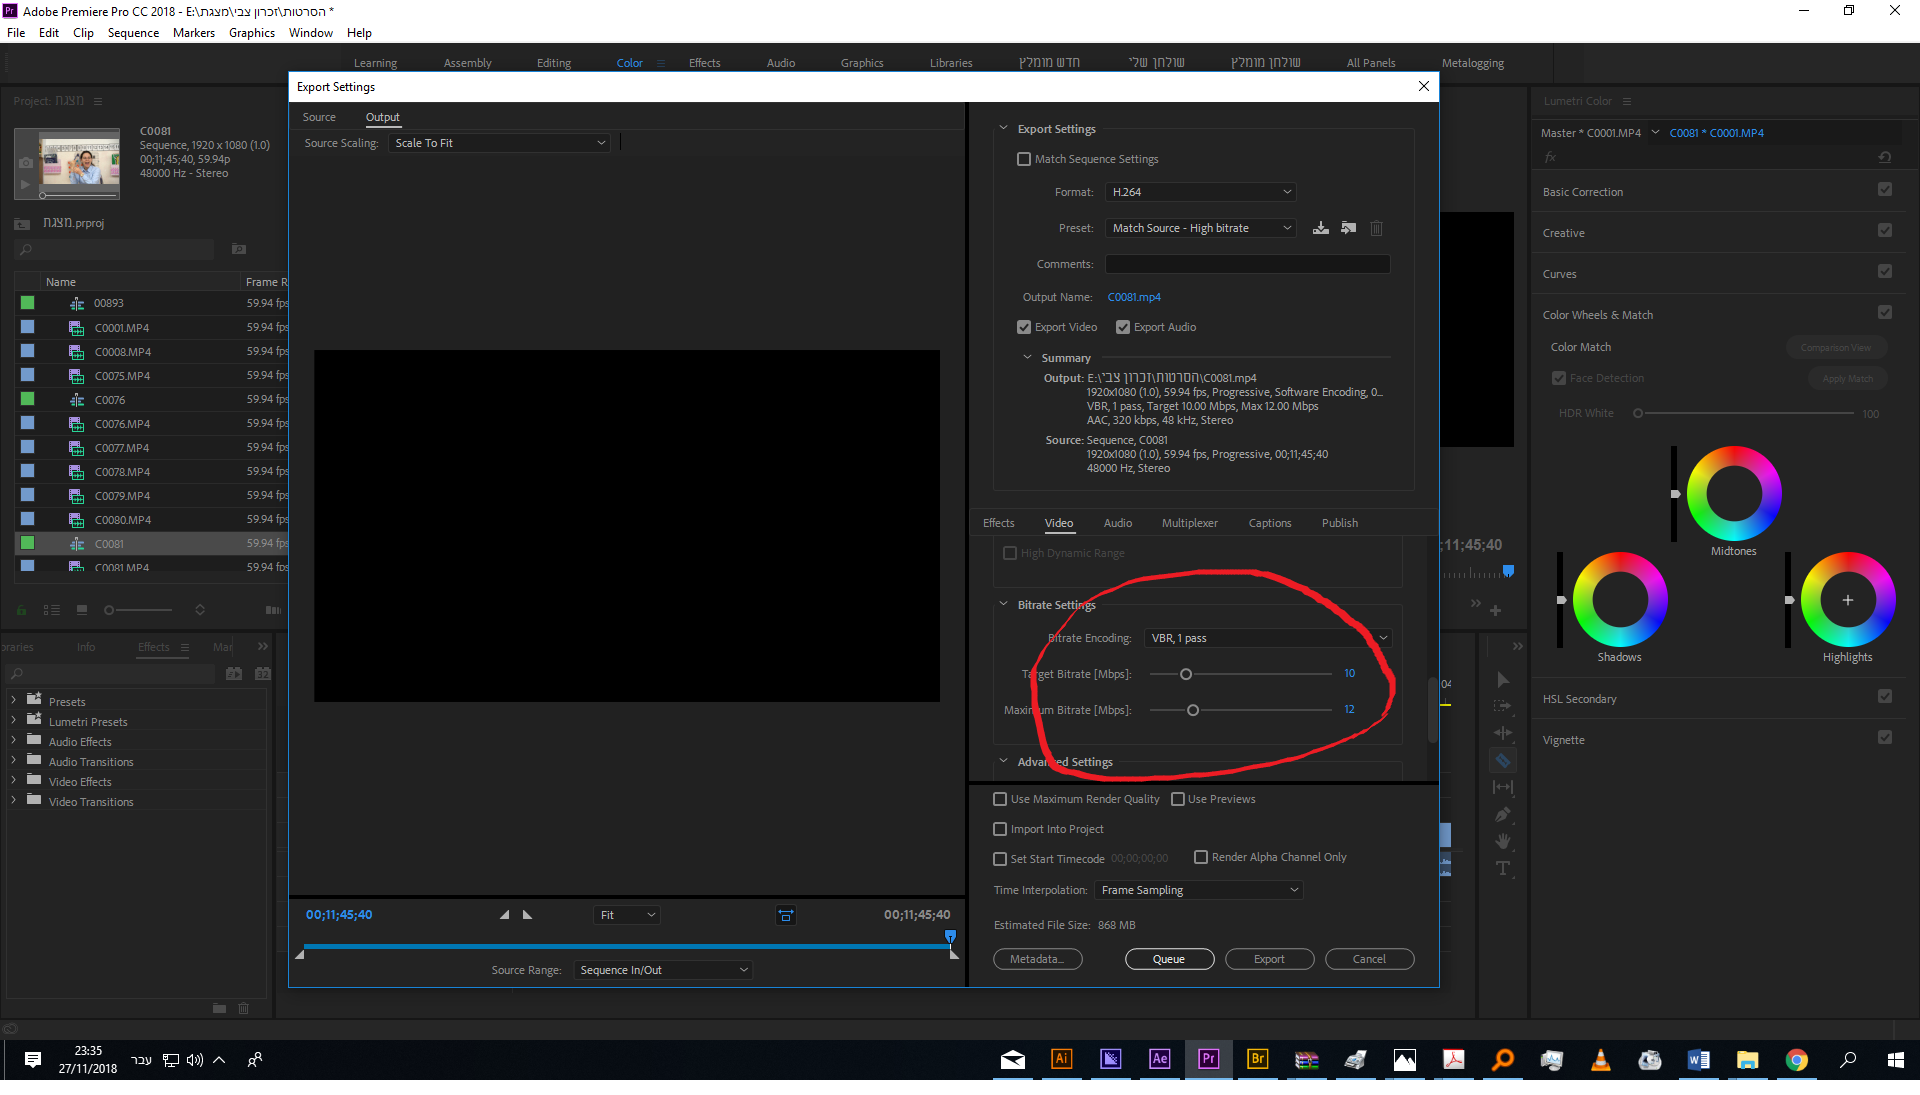Screen dimensions: 1920x1095
Task: Click the Comments text field
Action: 1247,264
